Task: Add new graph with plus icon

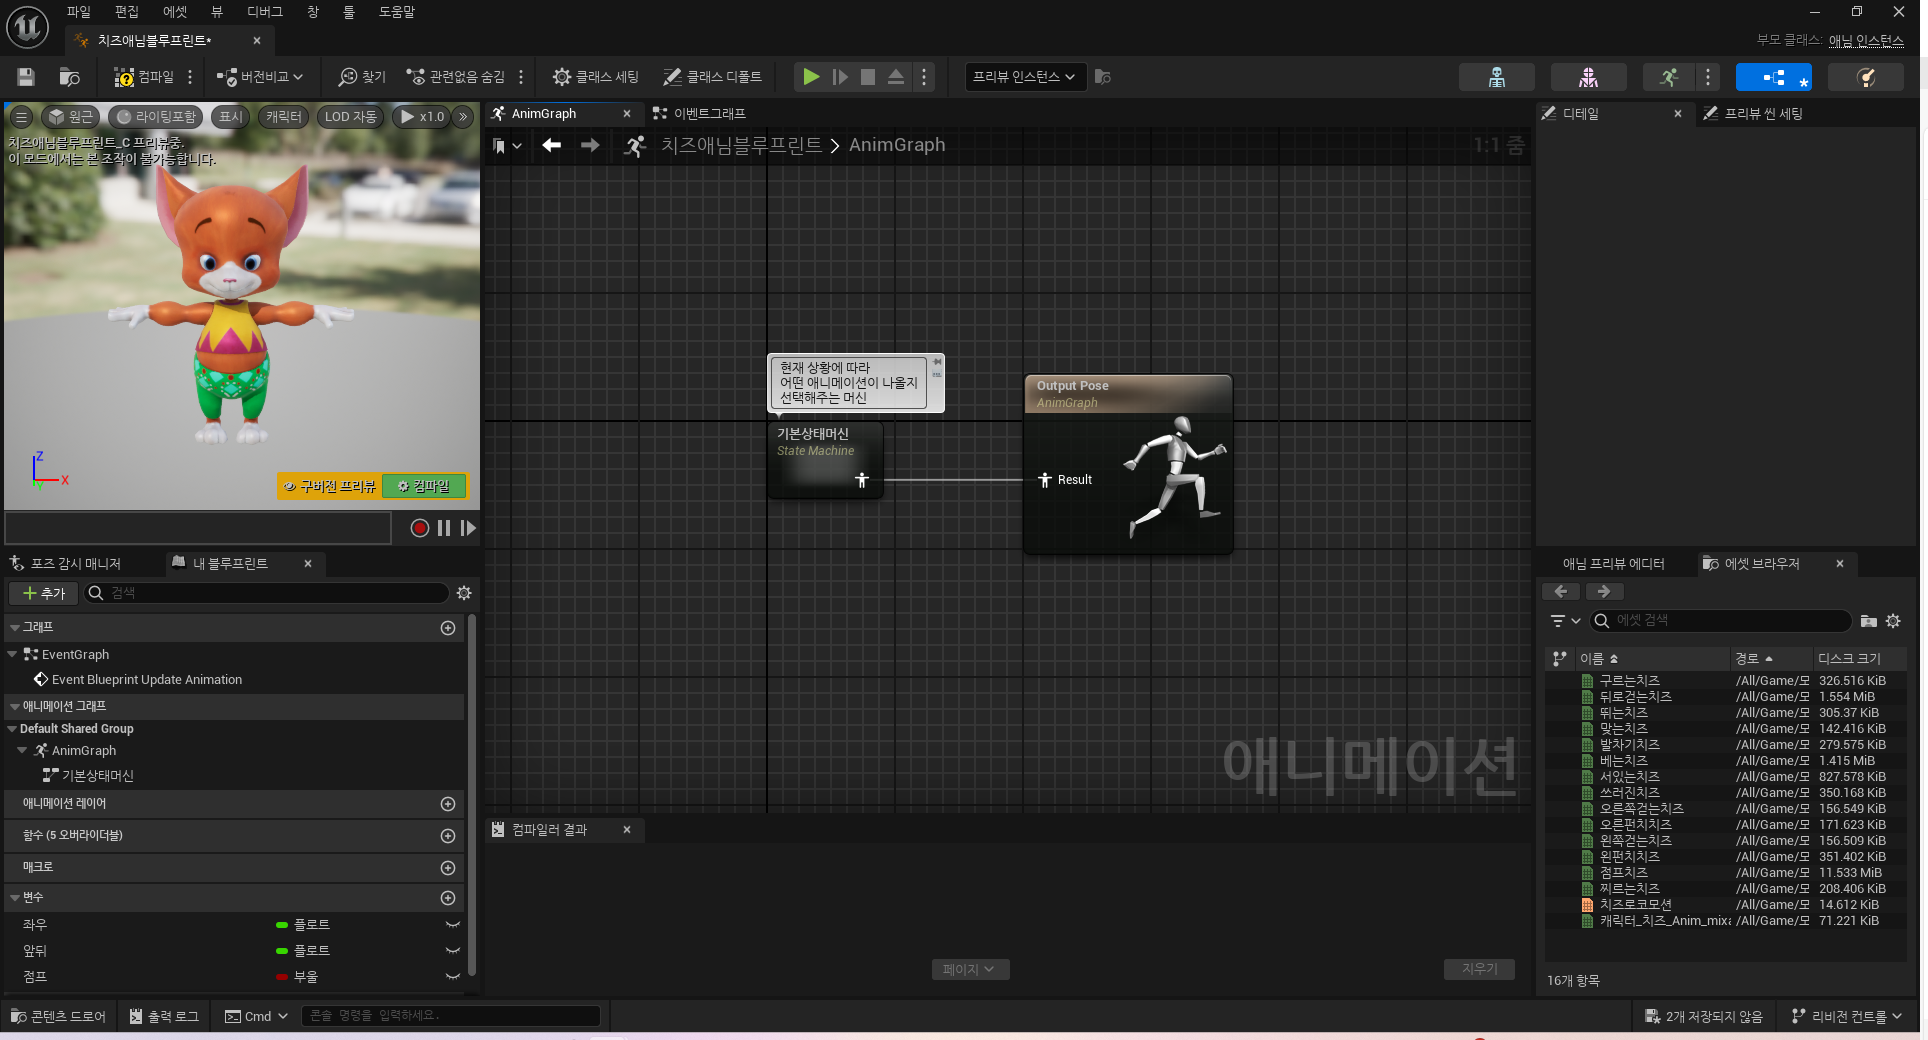Action: click(x=448, y=628)
